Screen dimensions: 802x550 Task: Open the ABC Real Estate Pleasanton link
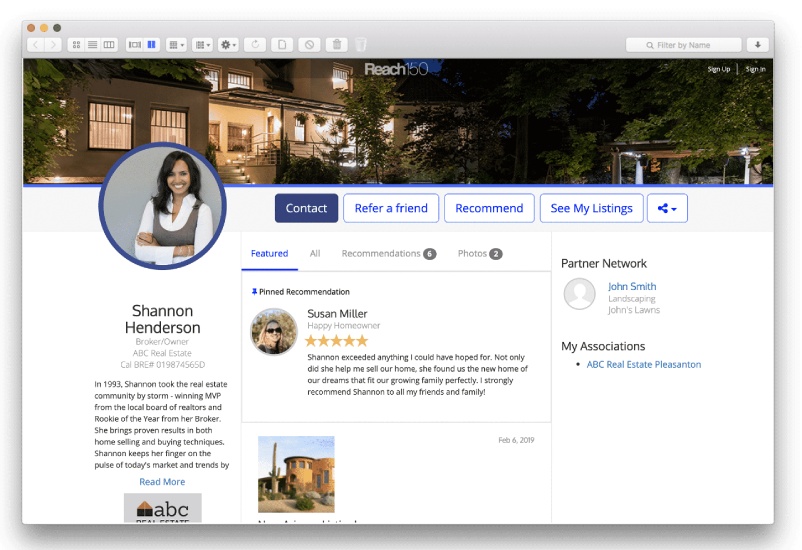[x=643, y=365]
